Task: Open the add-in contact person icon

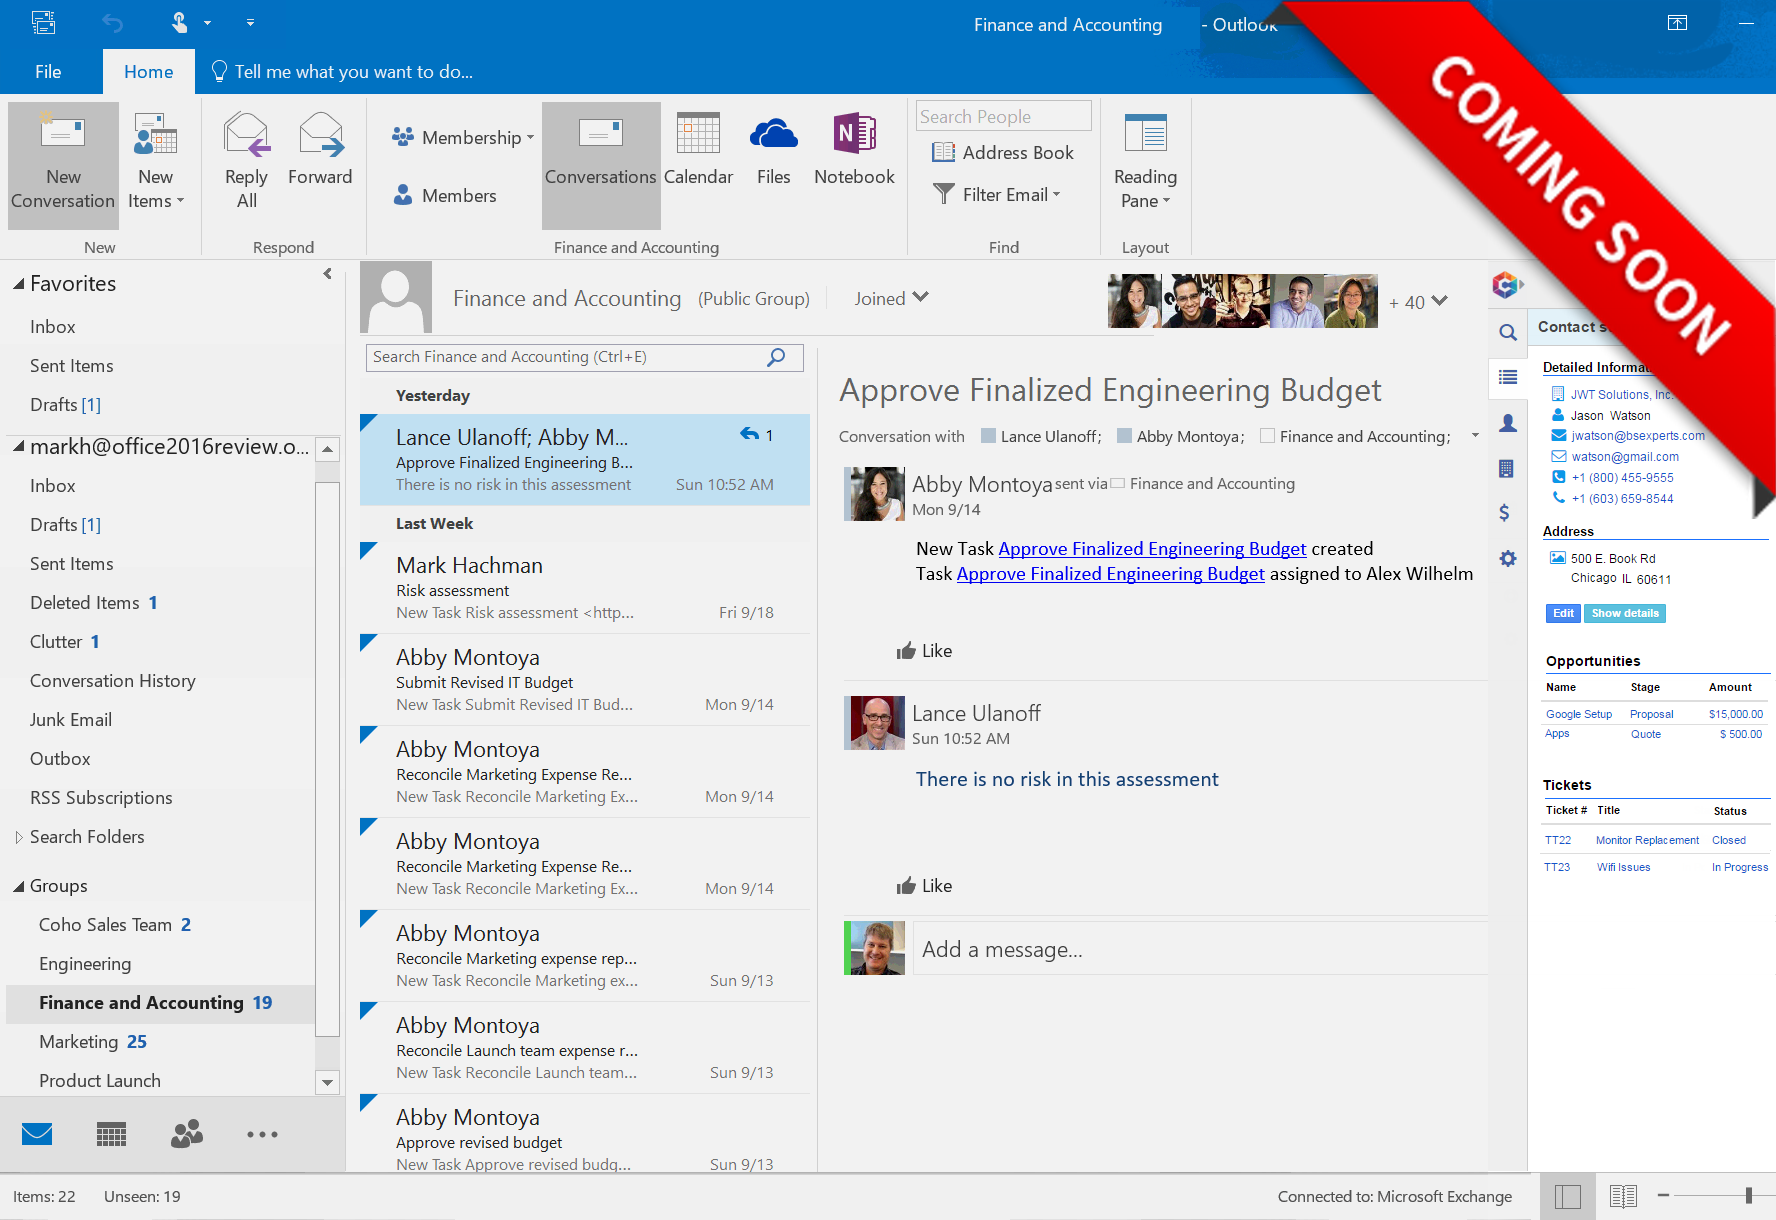Action: pos(1508,423)
